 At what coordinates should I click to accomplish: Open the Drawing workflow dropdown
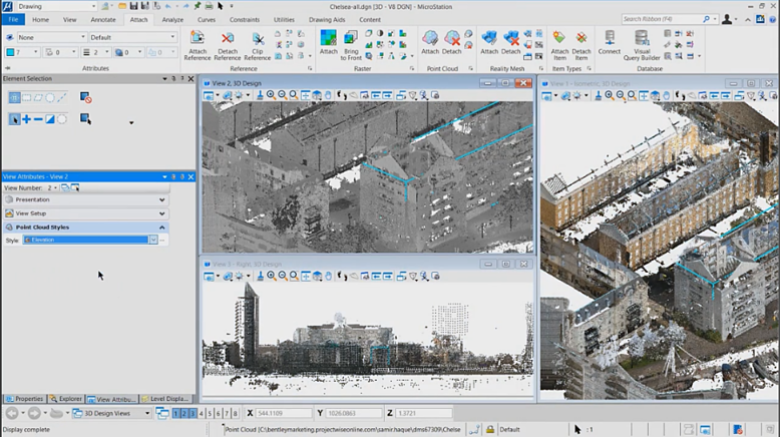pos(56,6)
